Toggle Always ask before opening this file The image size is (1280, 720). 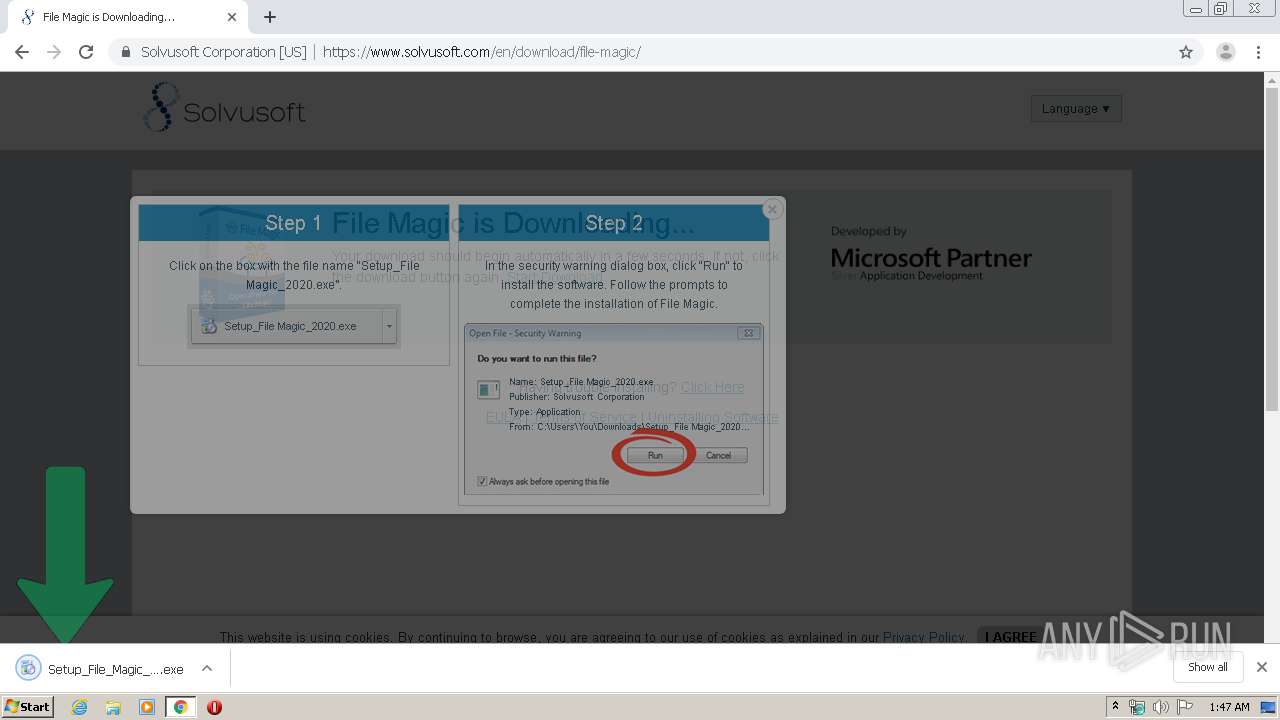click(x=482, y=481)
